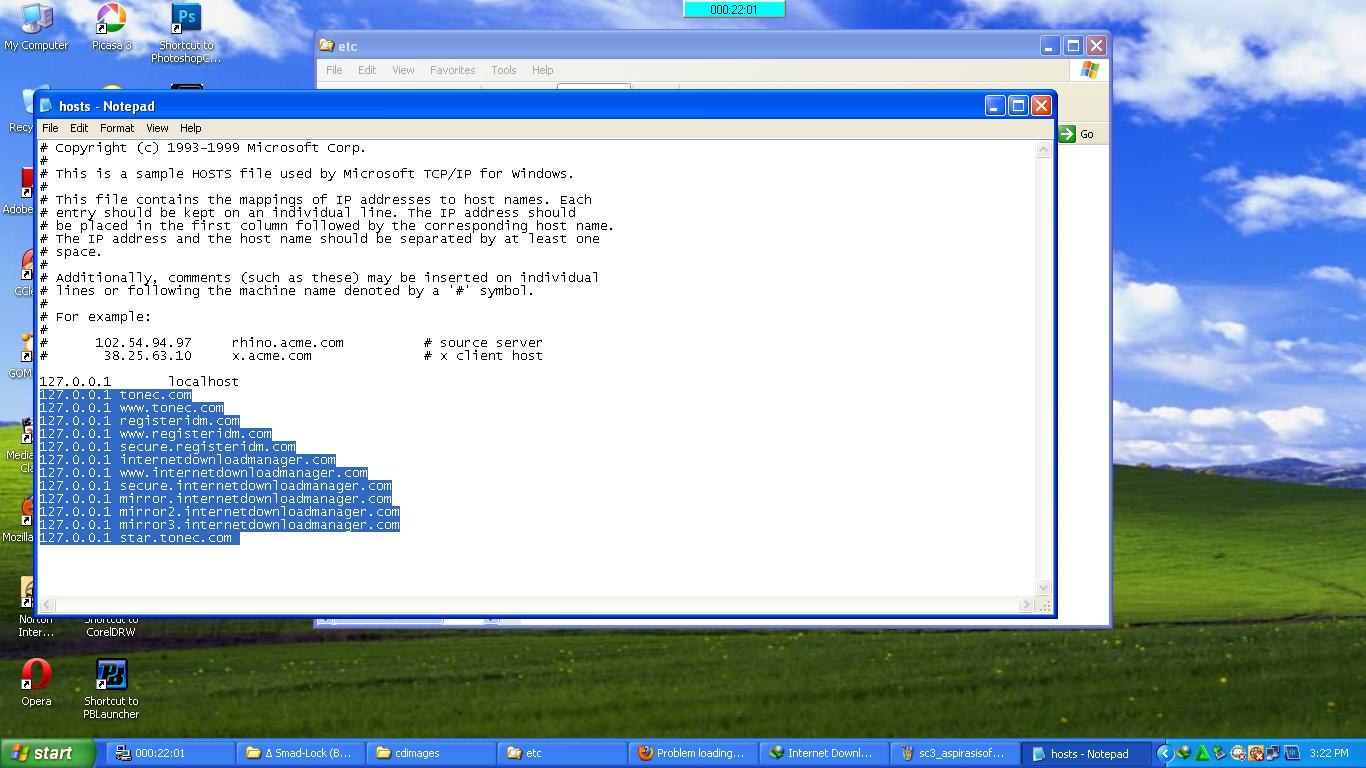Viewport: 1366px width, 768px height.
Task: Open the network connection tray icon
Action: 1273,753
